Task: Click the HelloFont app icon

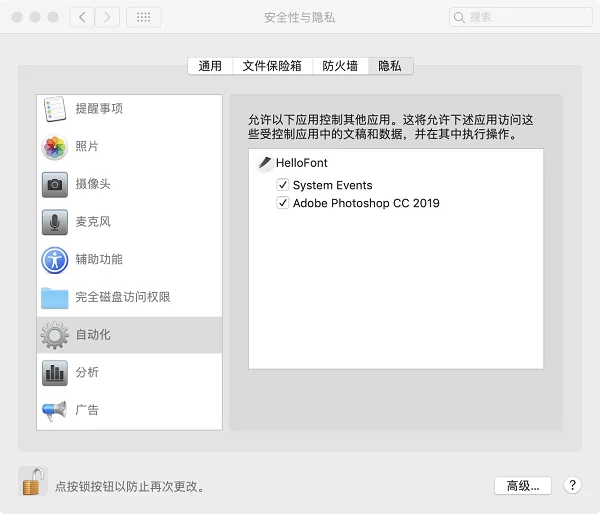Action: pos(264,163)
